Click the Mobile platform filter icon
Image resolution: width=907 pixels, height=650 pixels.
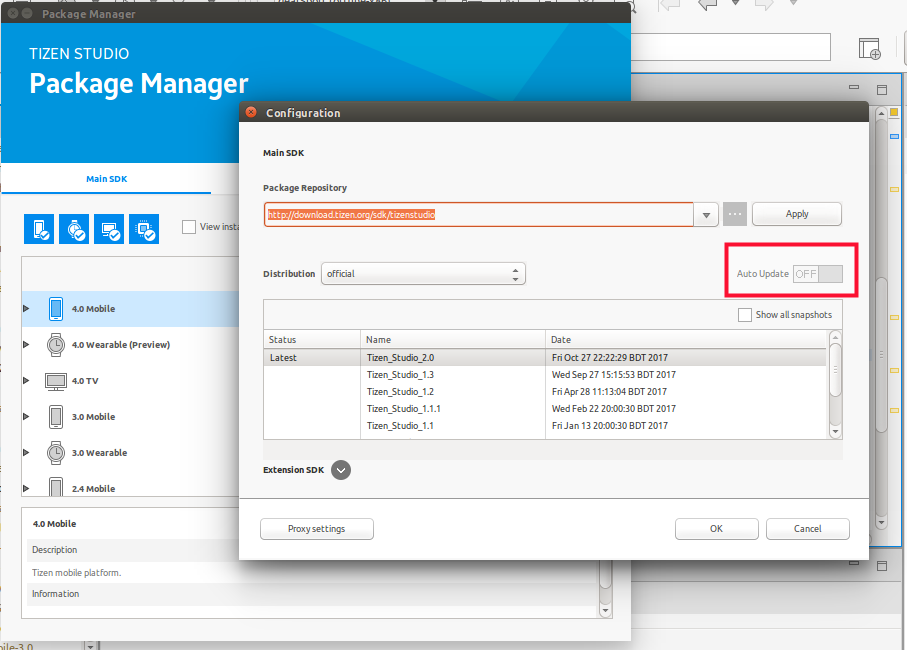[x=39, y=229]
